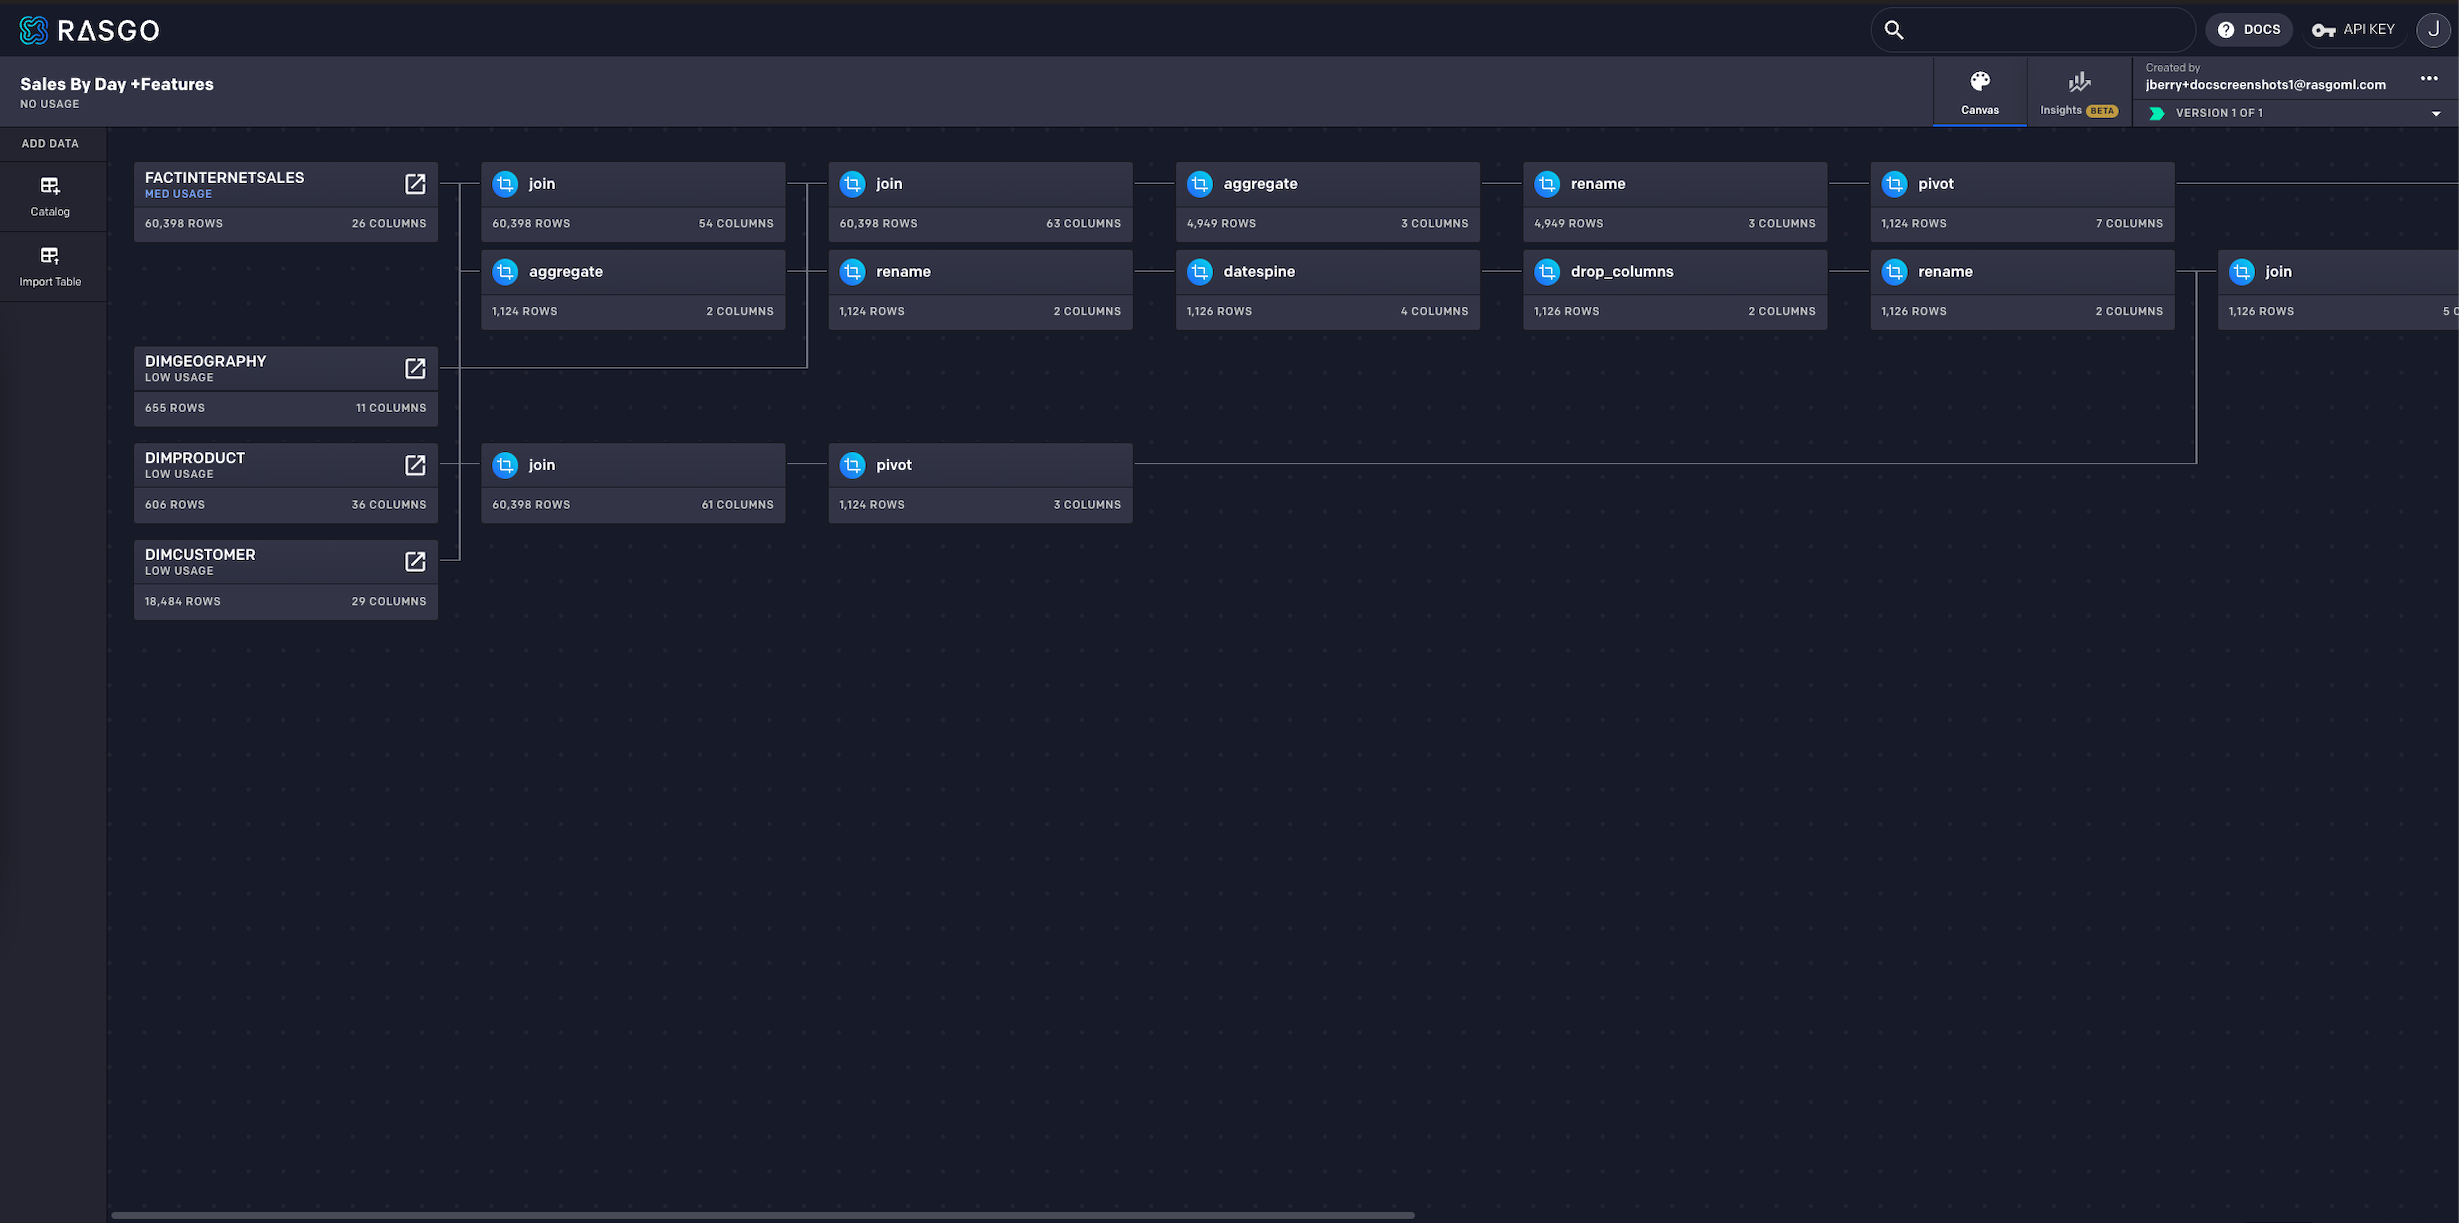
Task: Select the Canvas tab
Action: coord(1979,92)
